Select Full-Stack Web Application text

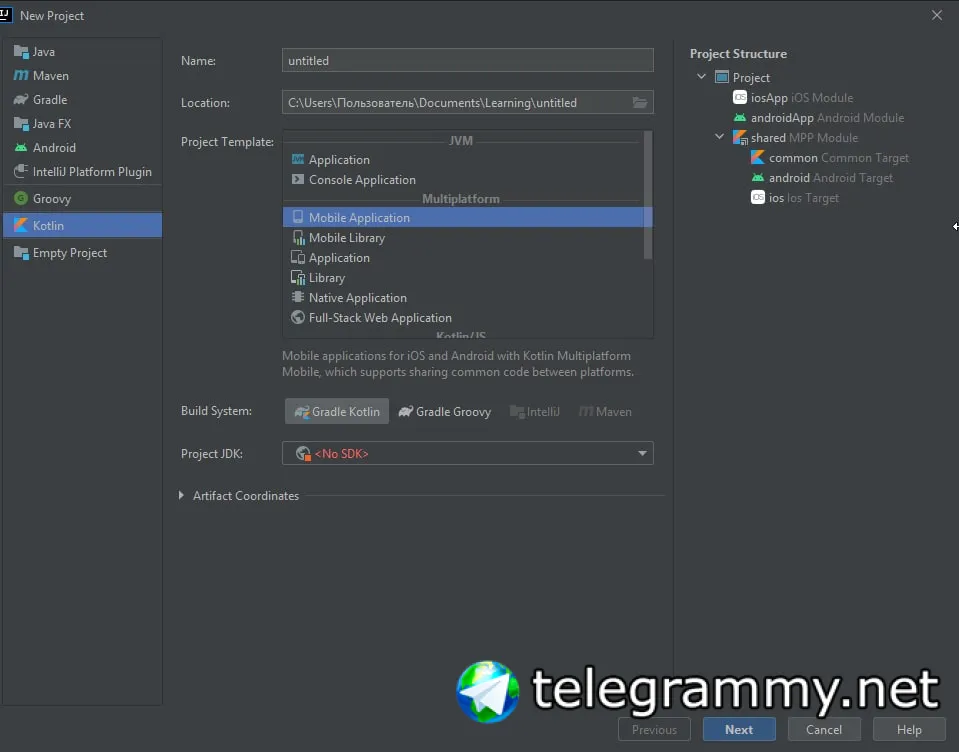380,318
